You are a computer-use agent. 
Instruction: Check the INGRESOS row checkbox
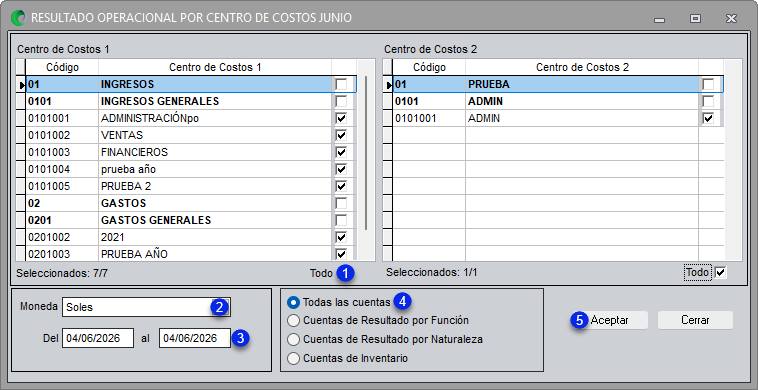(x=341, y=85)
